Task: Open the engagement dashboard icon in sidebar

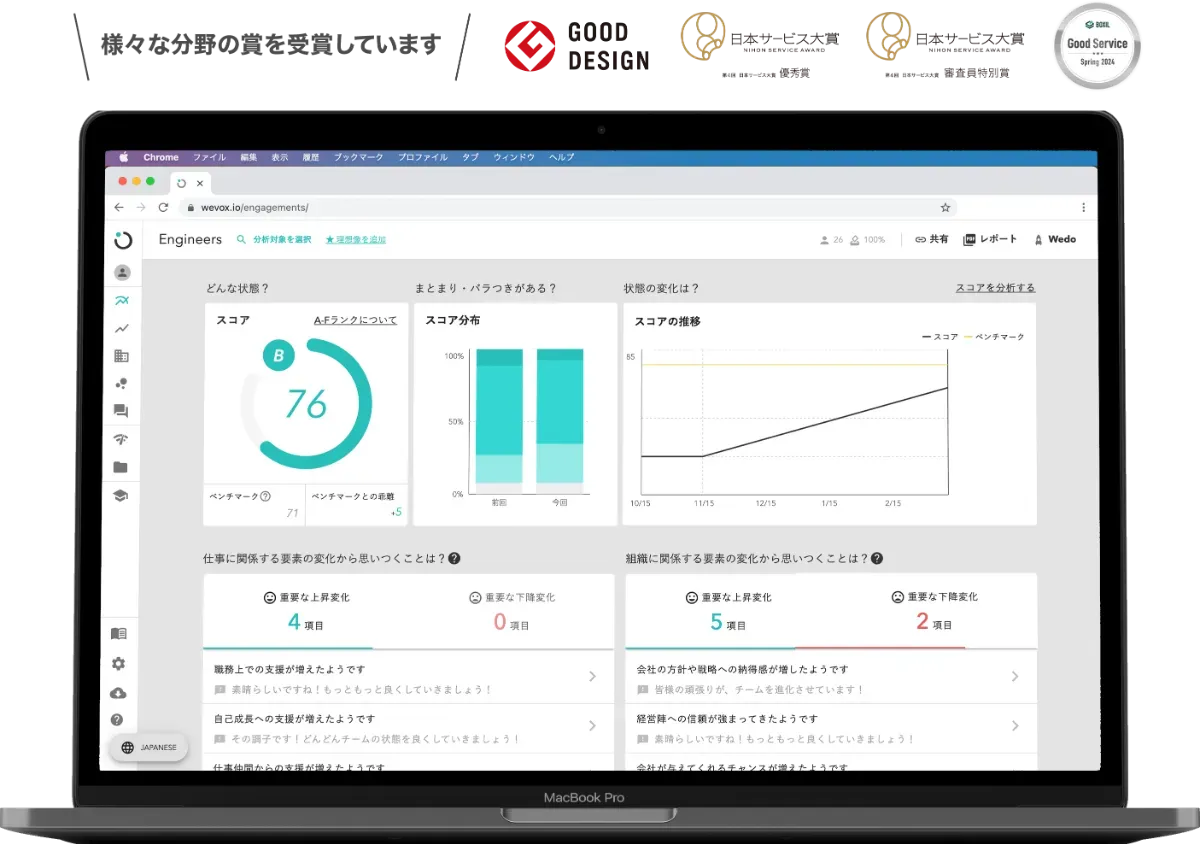Action: (x=122, y=300)
